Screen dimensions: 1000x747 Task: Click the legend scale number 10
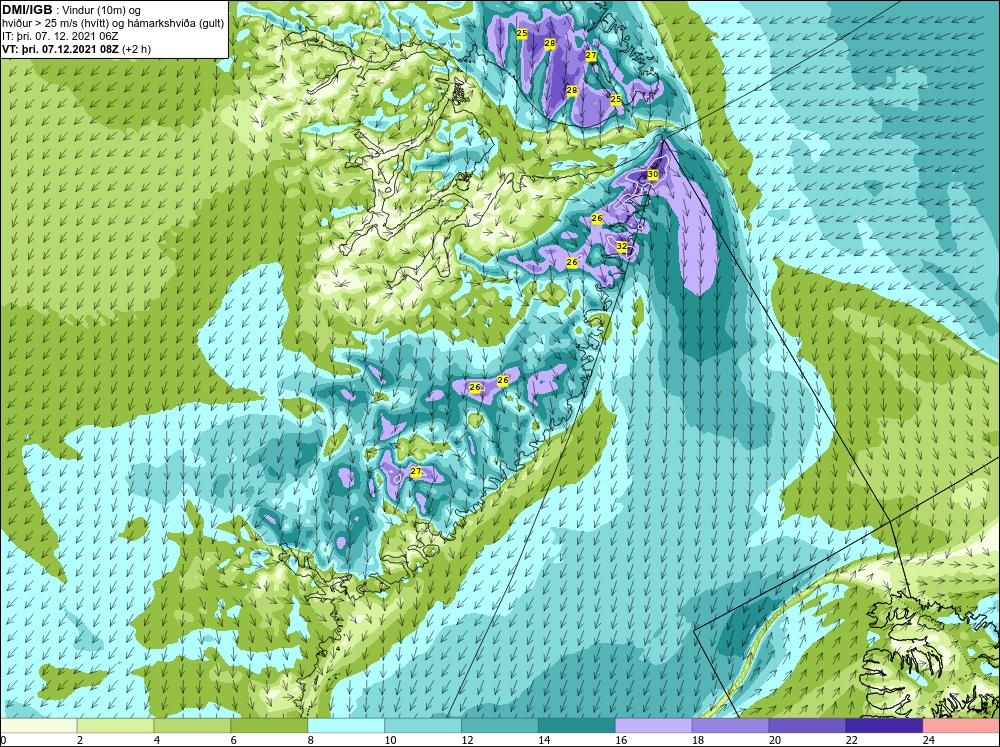click(390, 740)
